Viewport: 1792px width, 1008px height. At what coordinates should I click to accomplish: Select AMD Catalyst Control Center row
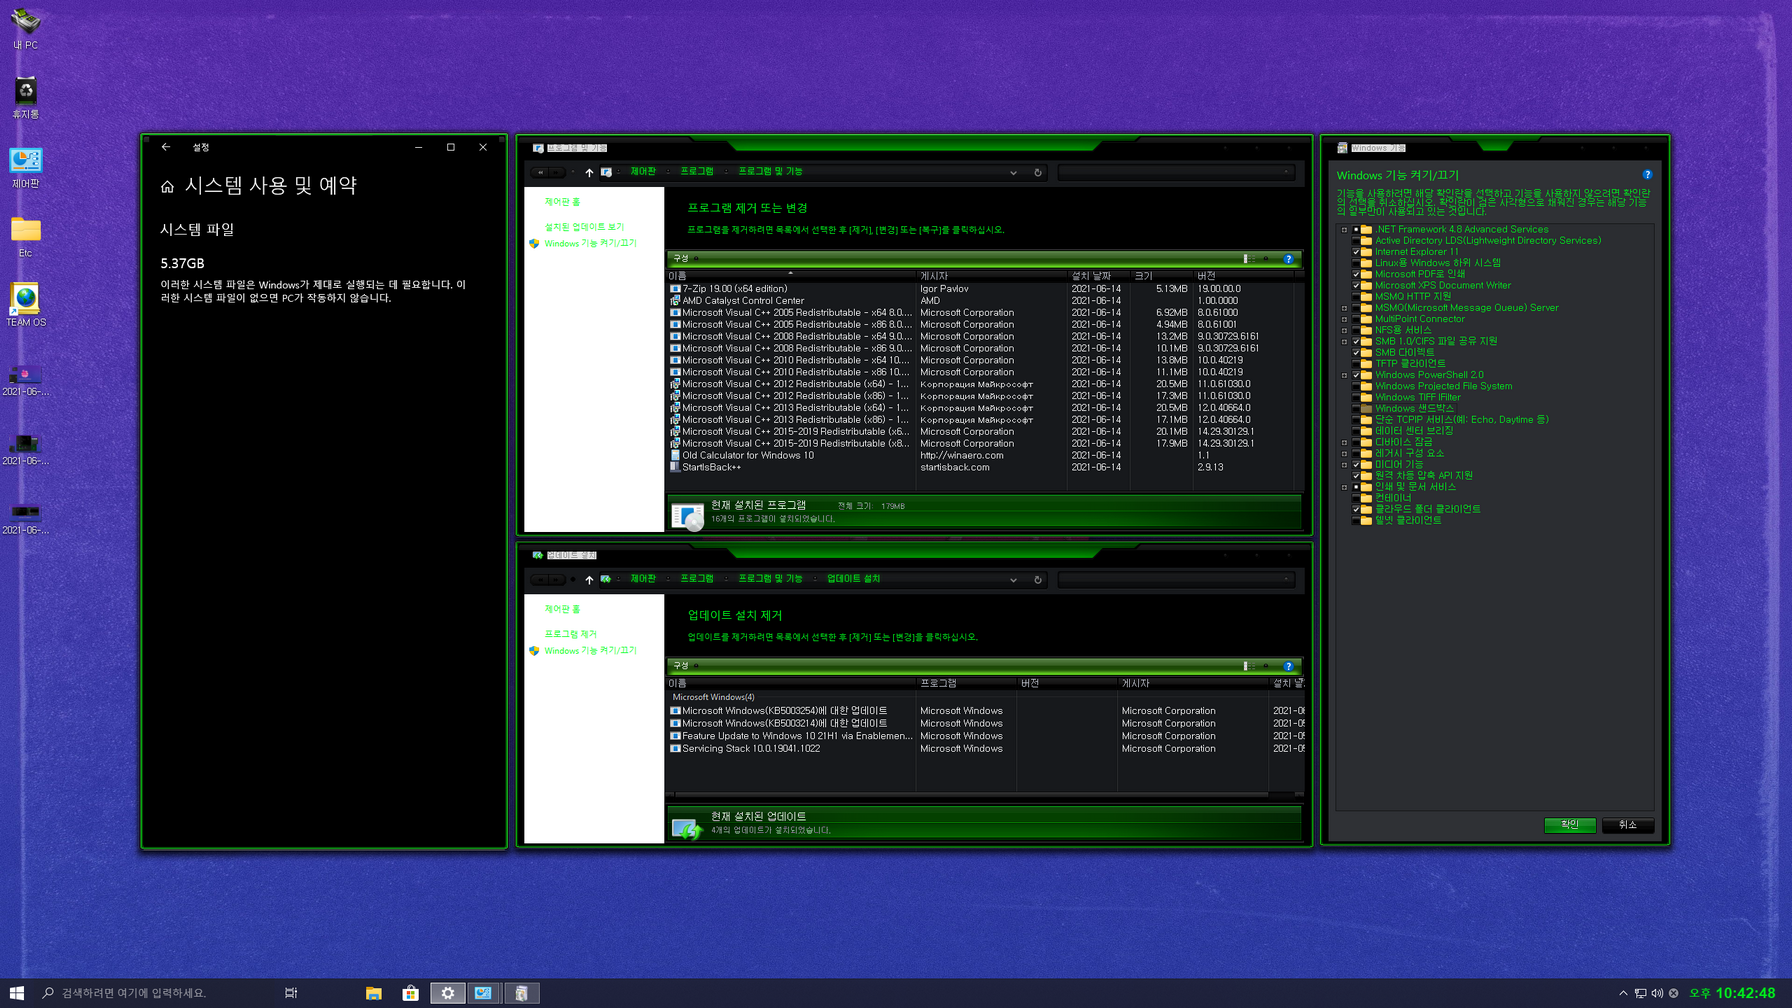[985, 301]
